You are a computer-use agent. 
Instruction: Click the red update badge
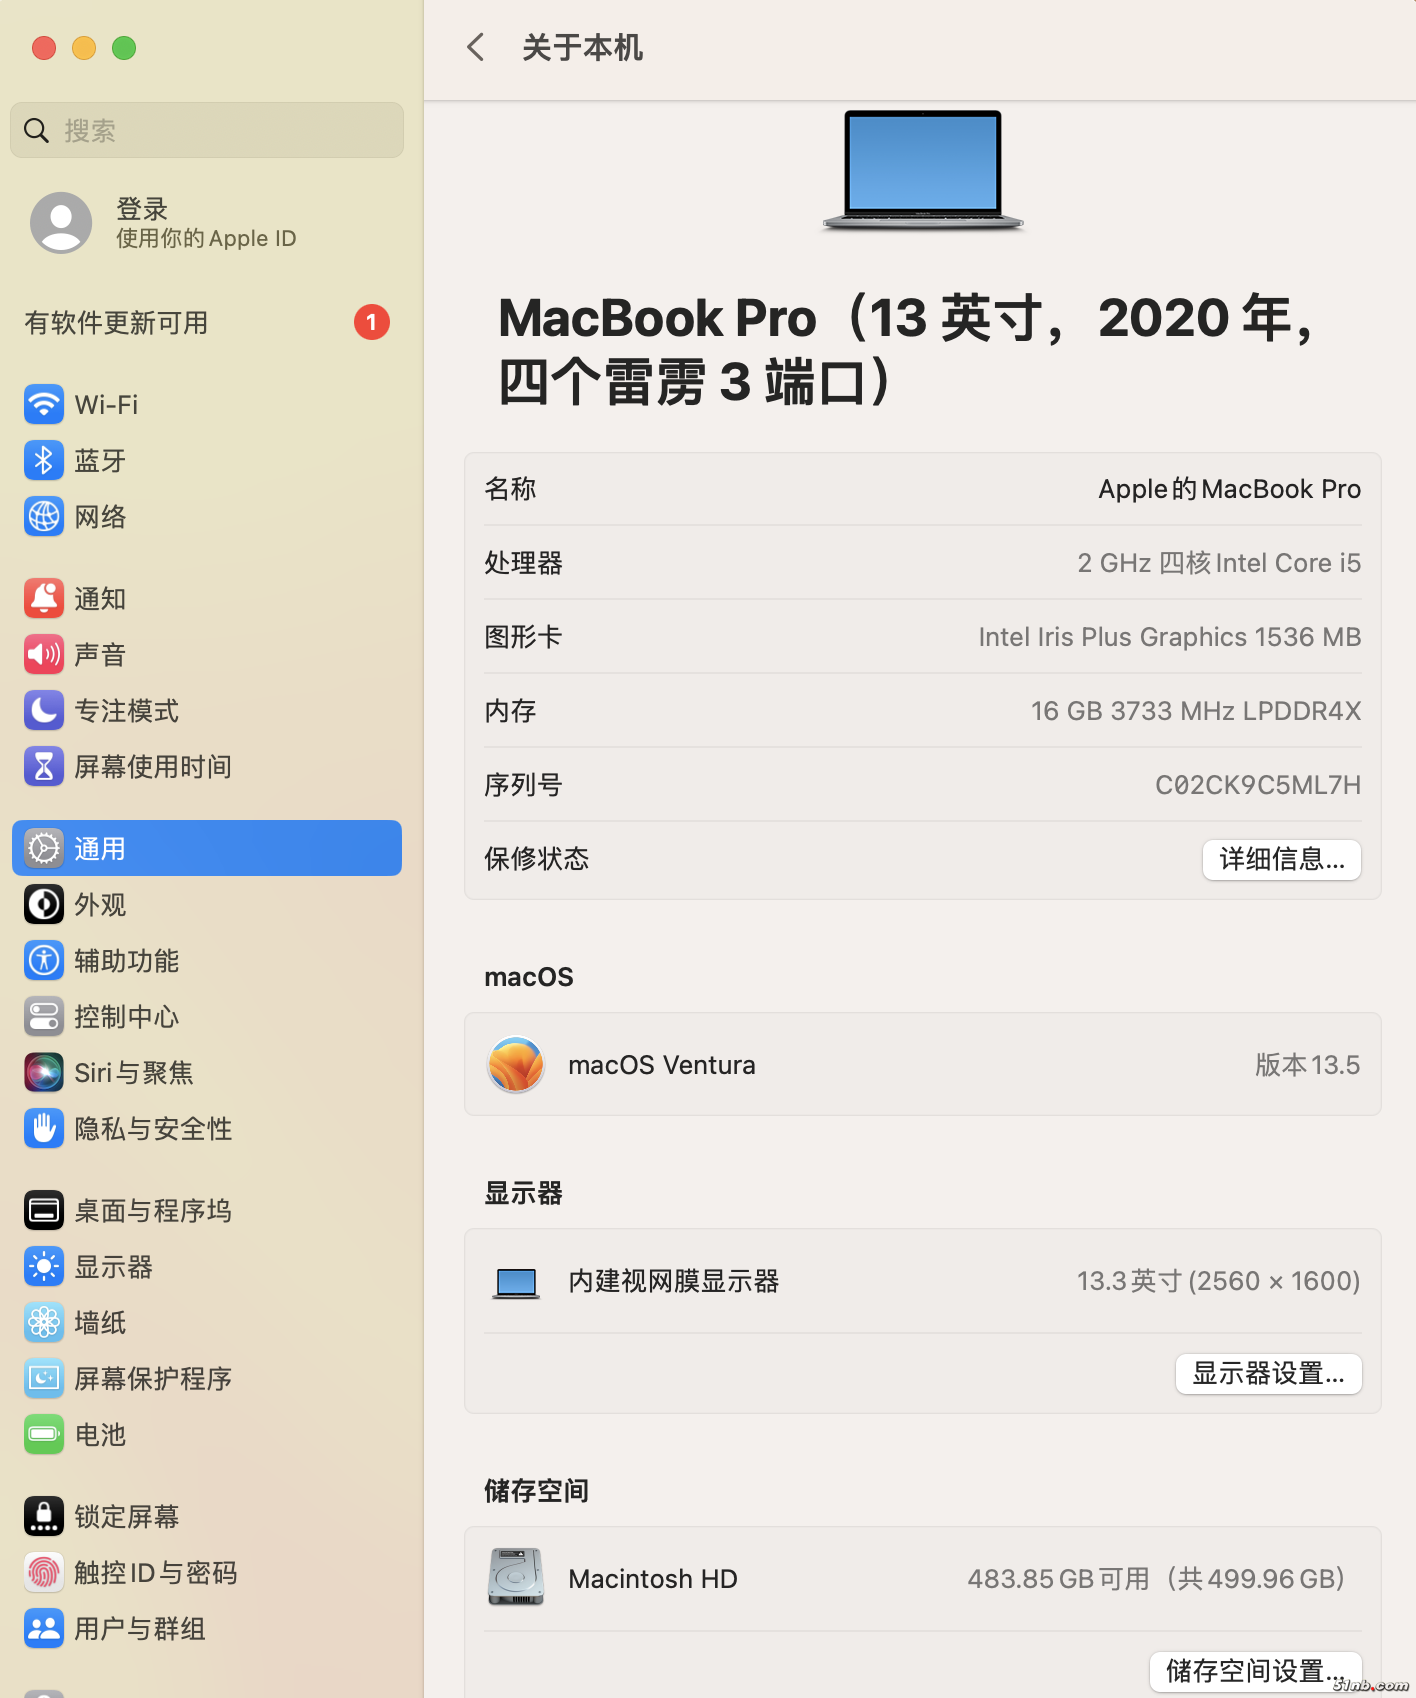[x=372, y=322]
